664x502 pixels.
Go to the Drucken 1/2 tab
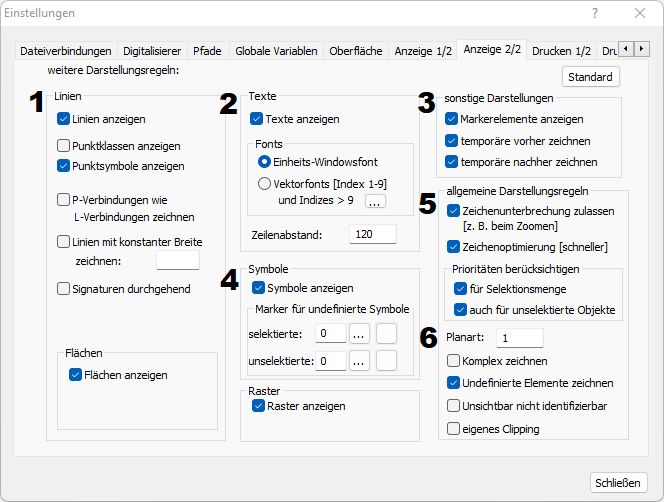561,50
